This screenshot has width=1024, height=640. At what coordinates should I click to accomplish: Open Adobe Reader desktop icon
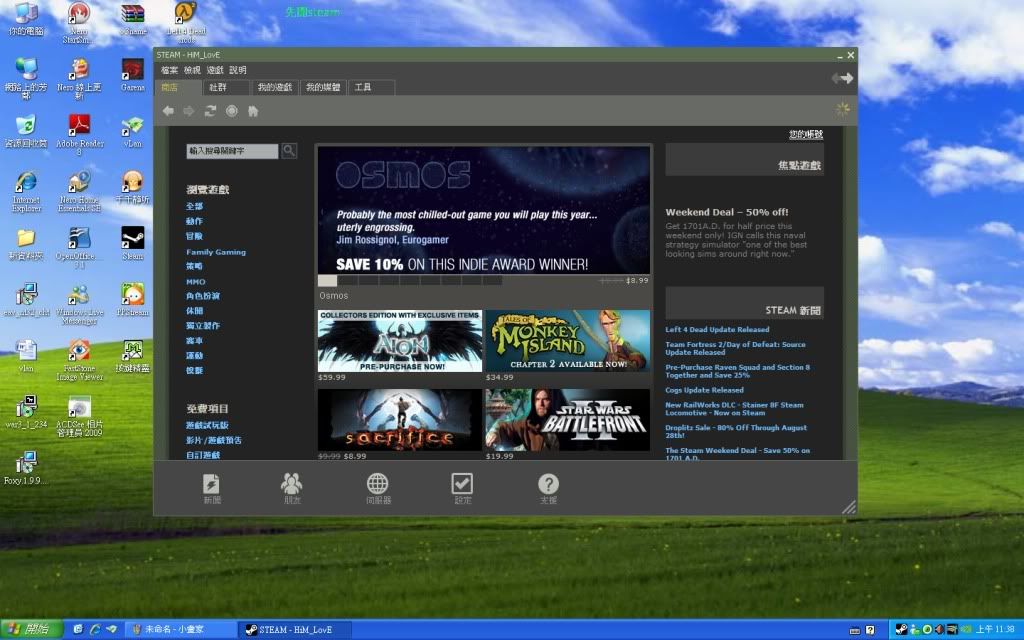(80, 134)
